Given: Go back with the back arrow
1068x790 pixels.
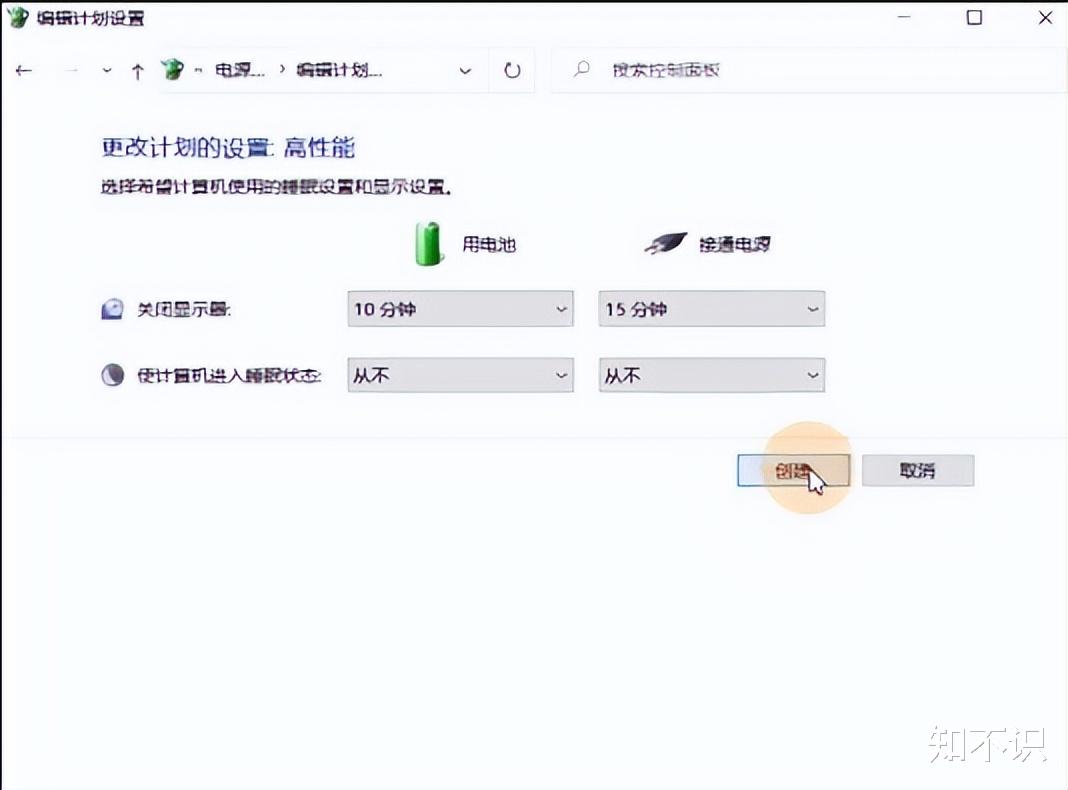Looking at the screenshot, I should pos(24,70).
